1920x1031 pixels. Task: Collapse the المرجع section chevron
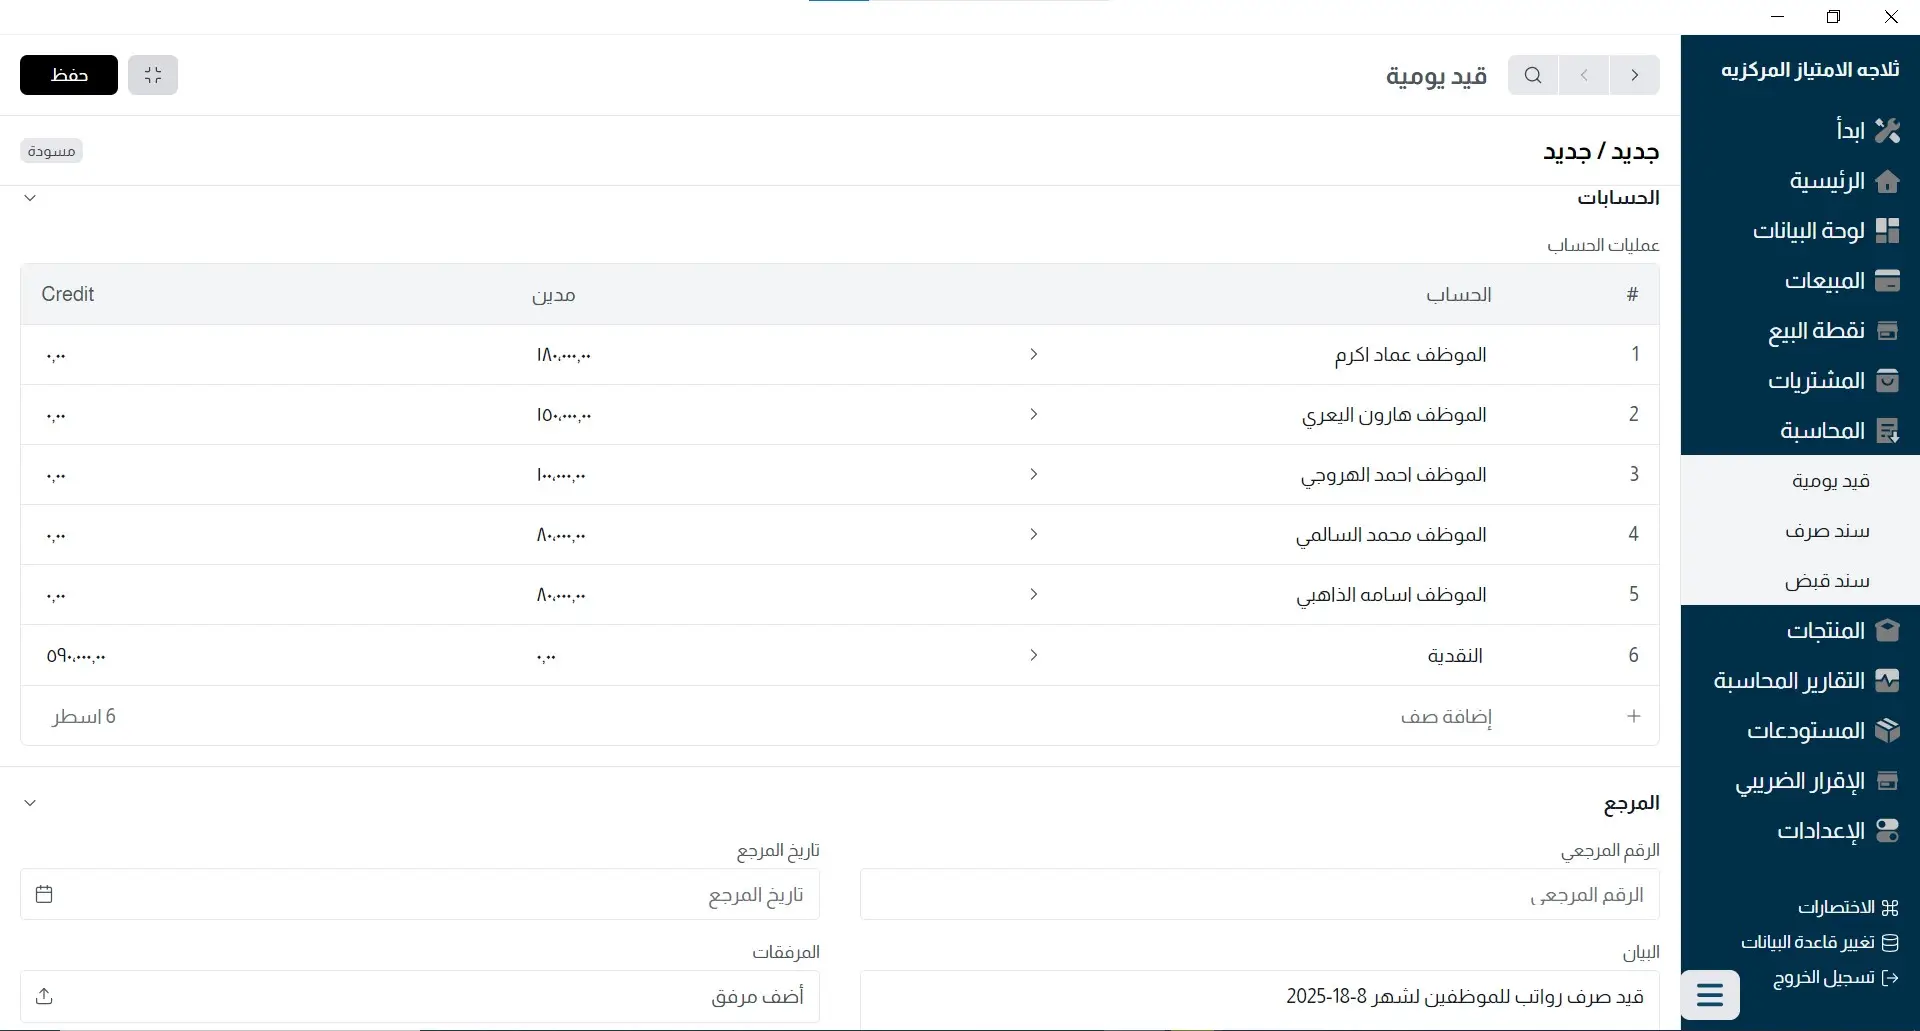[30, 803]
